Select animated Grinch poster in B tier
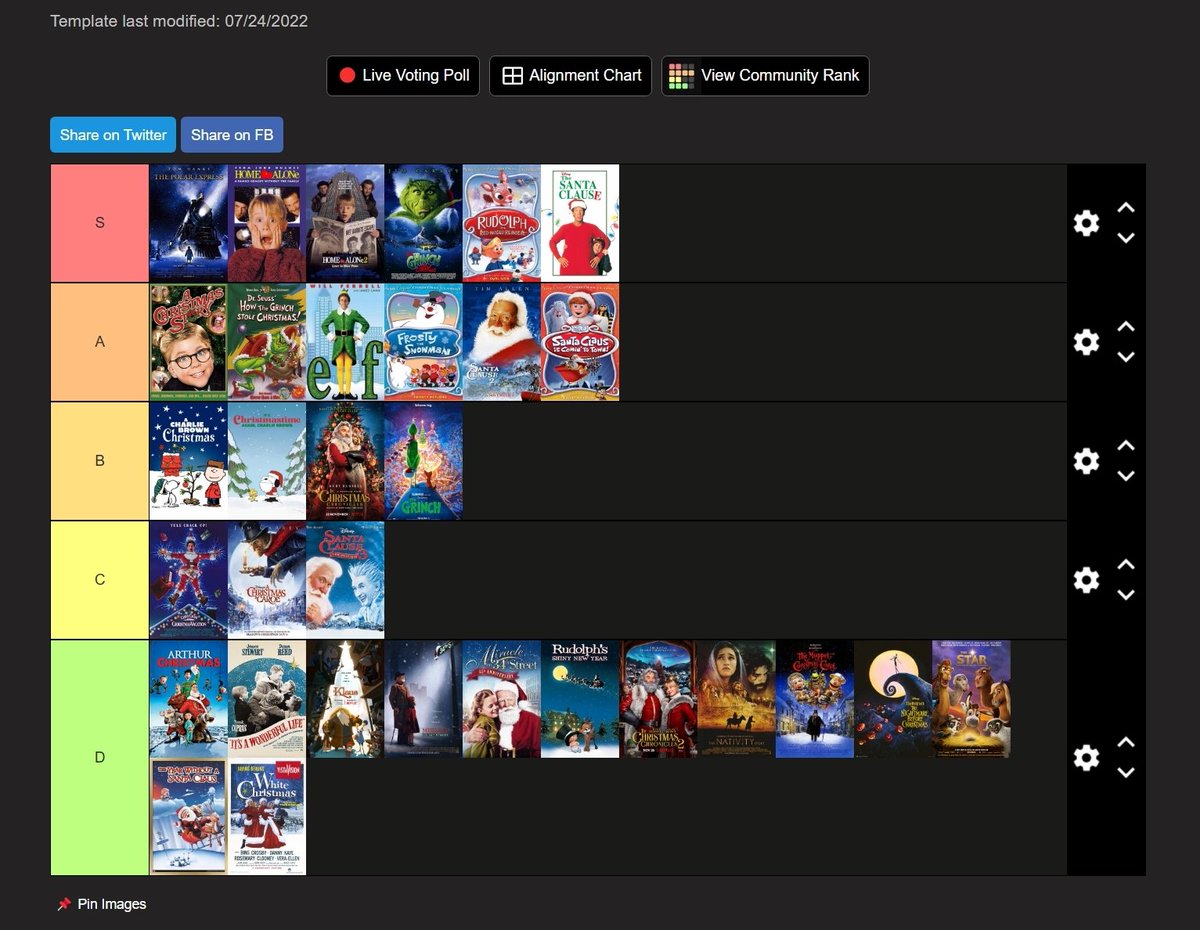The image size is (1200, 930). (423, 461)
